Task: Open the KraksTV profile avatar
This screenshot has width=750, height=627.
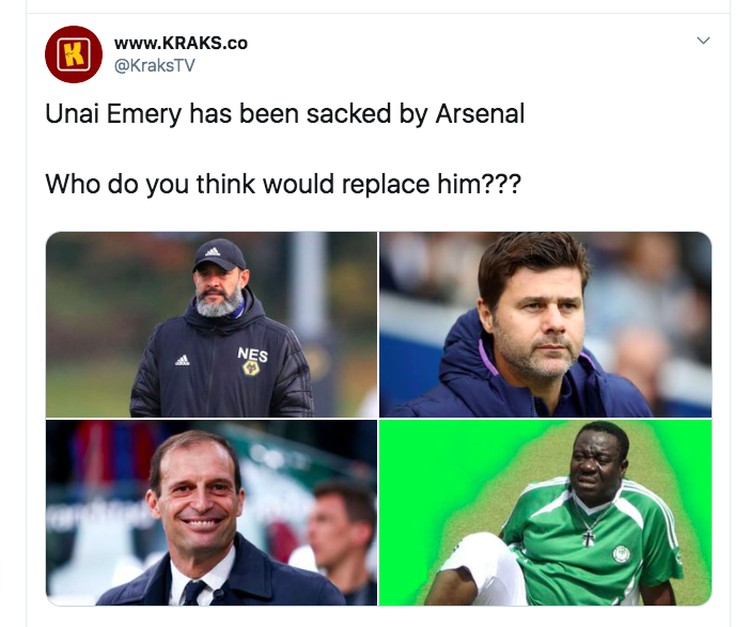Action: pyautogui.click(x=73, y=54)
